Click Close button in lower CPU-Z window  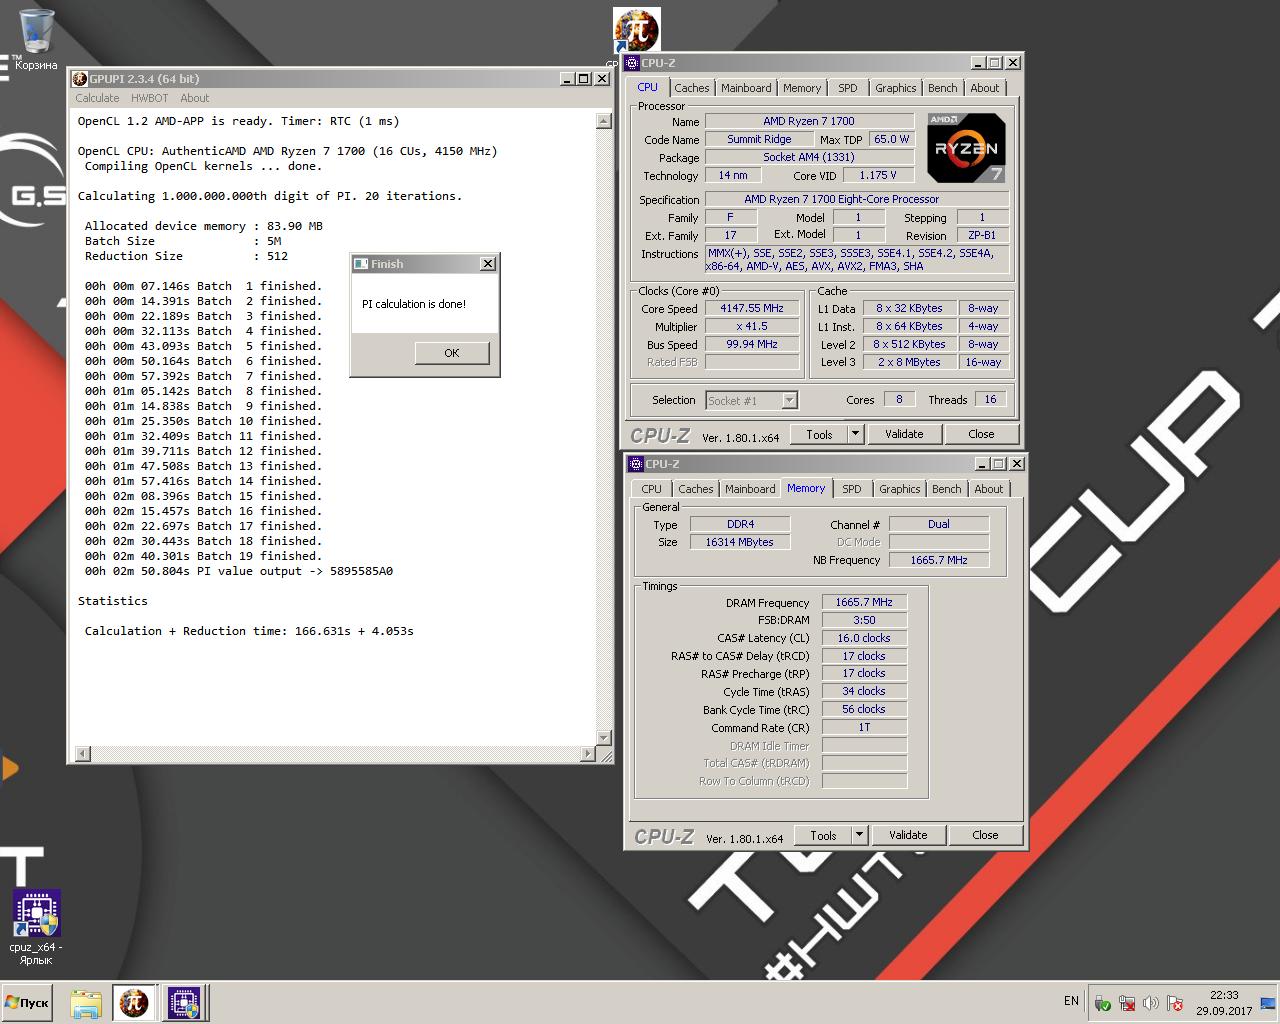[x=985, y=835]
